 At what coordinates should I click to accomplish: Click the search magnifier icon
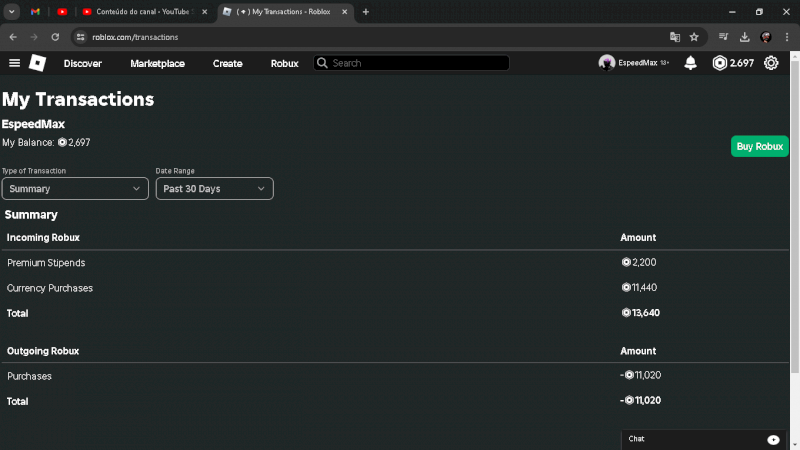click(x=322, y=63)
